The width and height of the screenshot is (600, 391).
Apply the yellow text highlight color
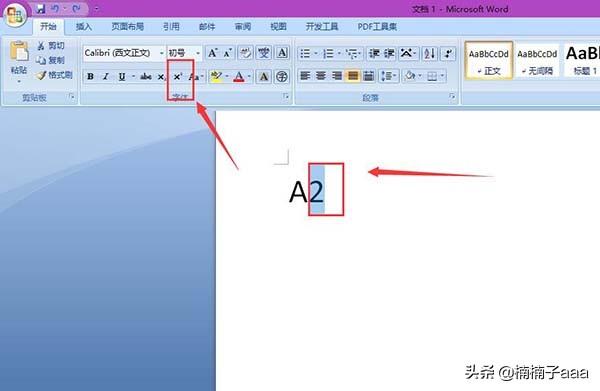pos(216,77)
